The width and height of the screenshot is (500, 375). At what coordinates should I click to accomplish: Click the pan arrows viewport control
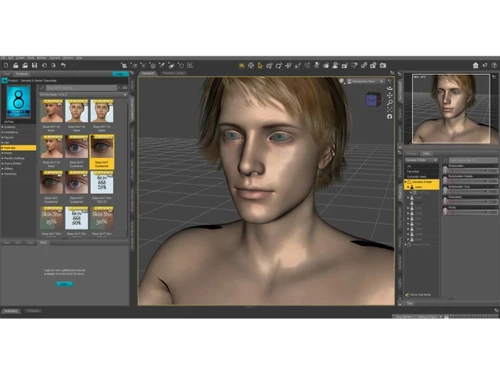[x=389, y=95]
